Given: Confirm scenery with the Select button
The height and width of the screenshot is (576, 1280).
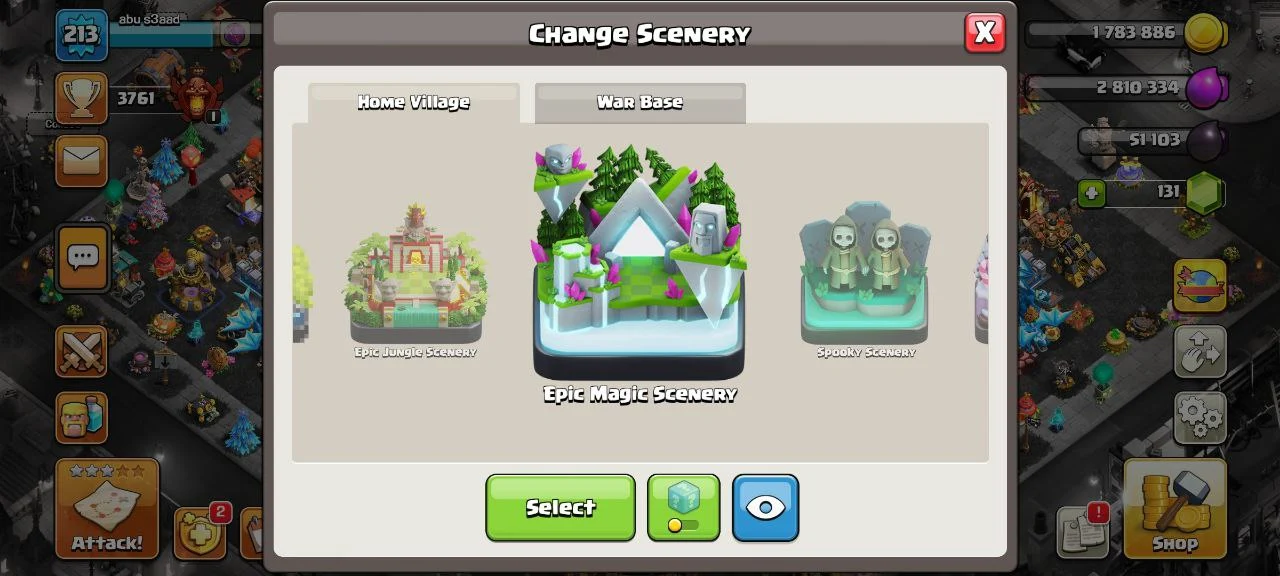Looking at the screenshot, I should click(x=560, y=508).
